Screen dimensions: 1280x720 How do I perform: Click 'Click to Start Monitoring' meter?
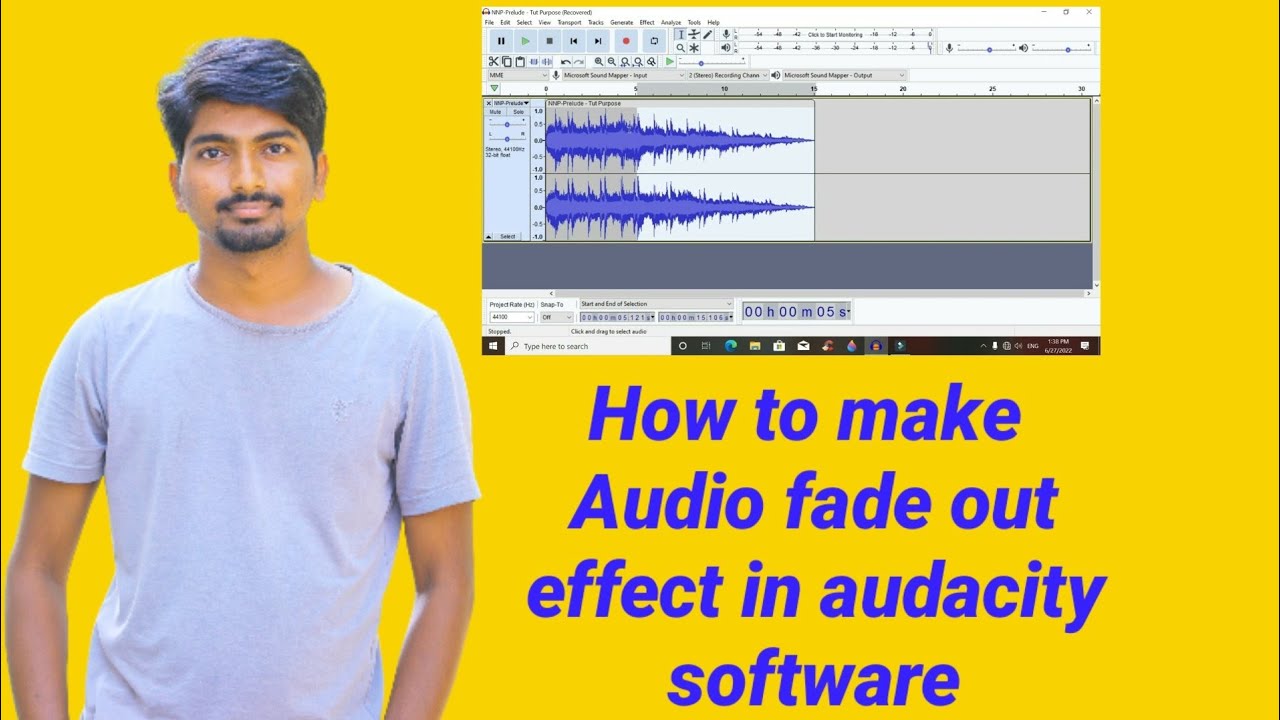pyautogui.click(x=835, y=34)
